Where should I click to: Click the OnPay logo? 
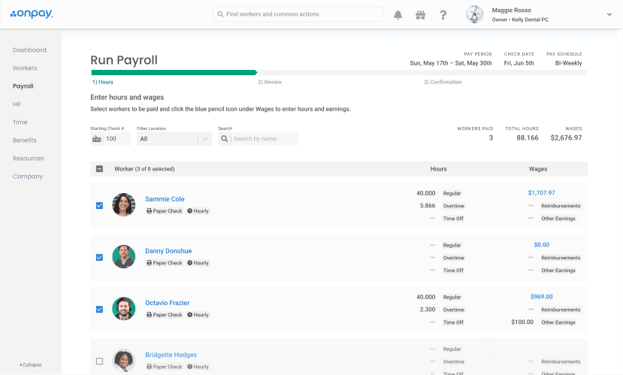31,14
